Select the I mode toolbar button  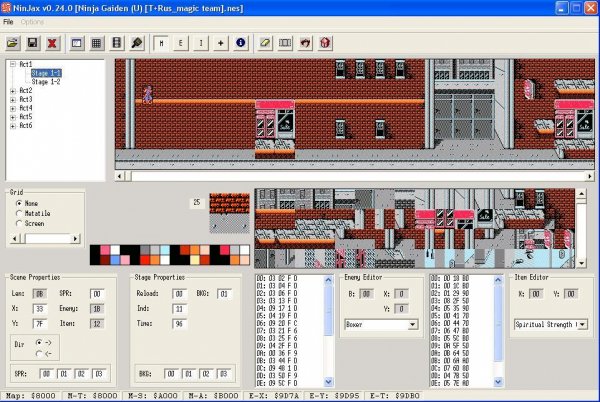coord(201,43)
